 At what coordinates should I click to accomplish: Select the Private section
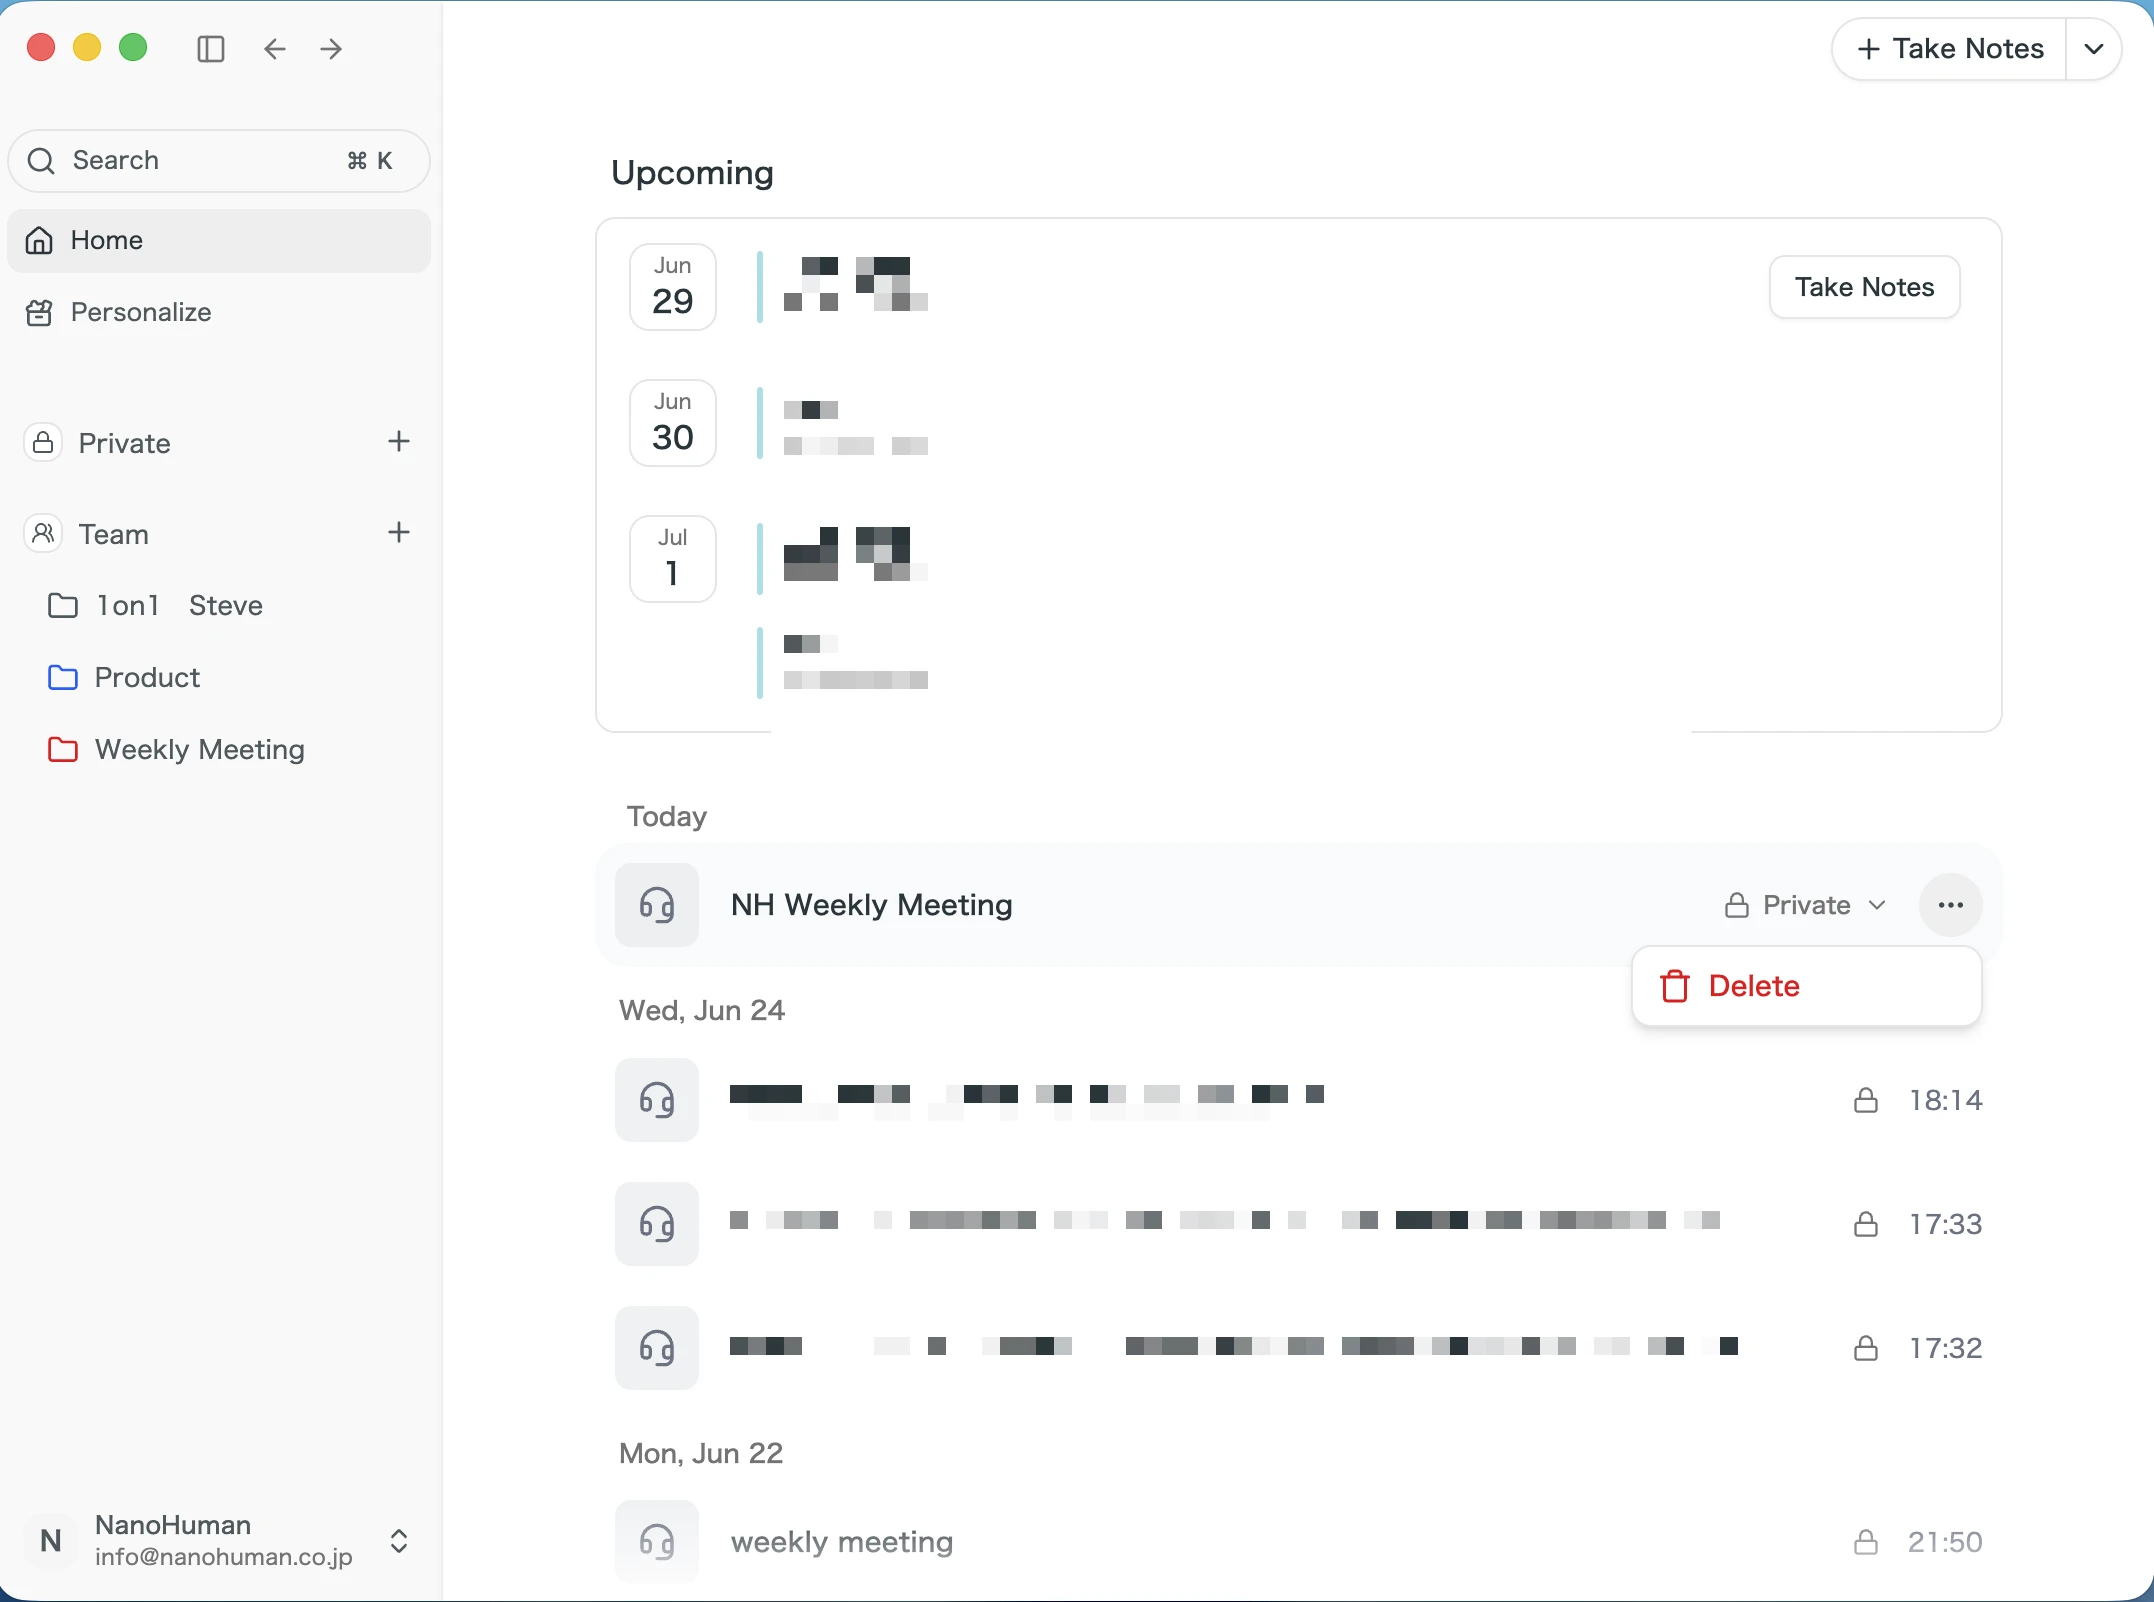[124, 443]
